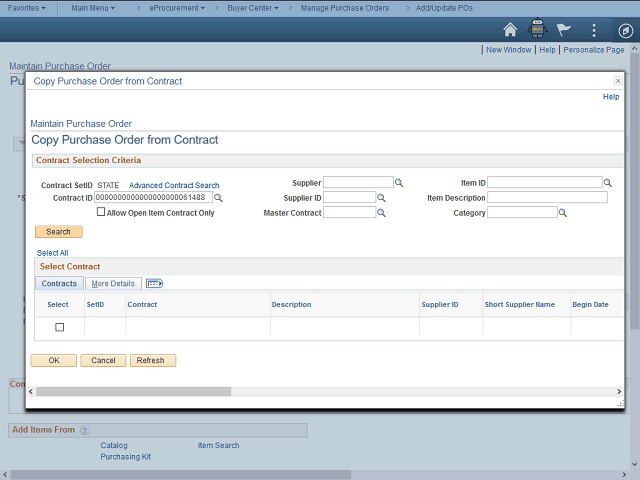Check the Select box in contract row
Viewport: 640px width, 480px height.
59,327
